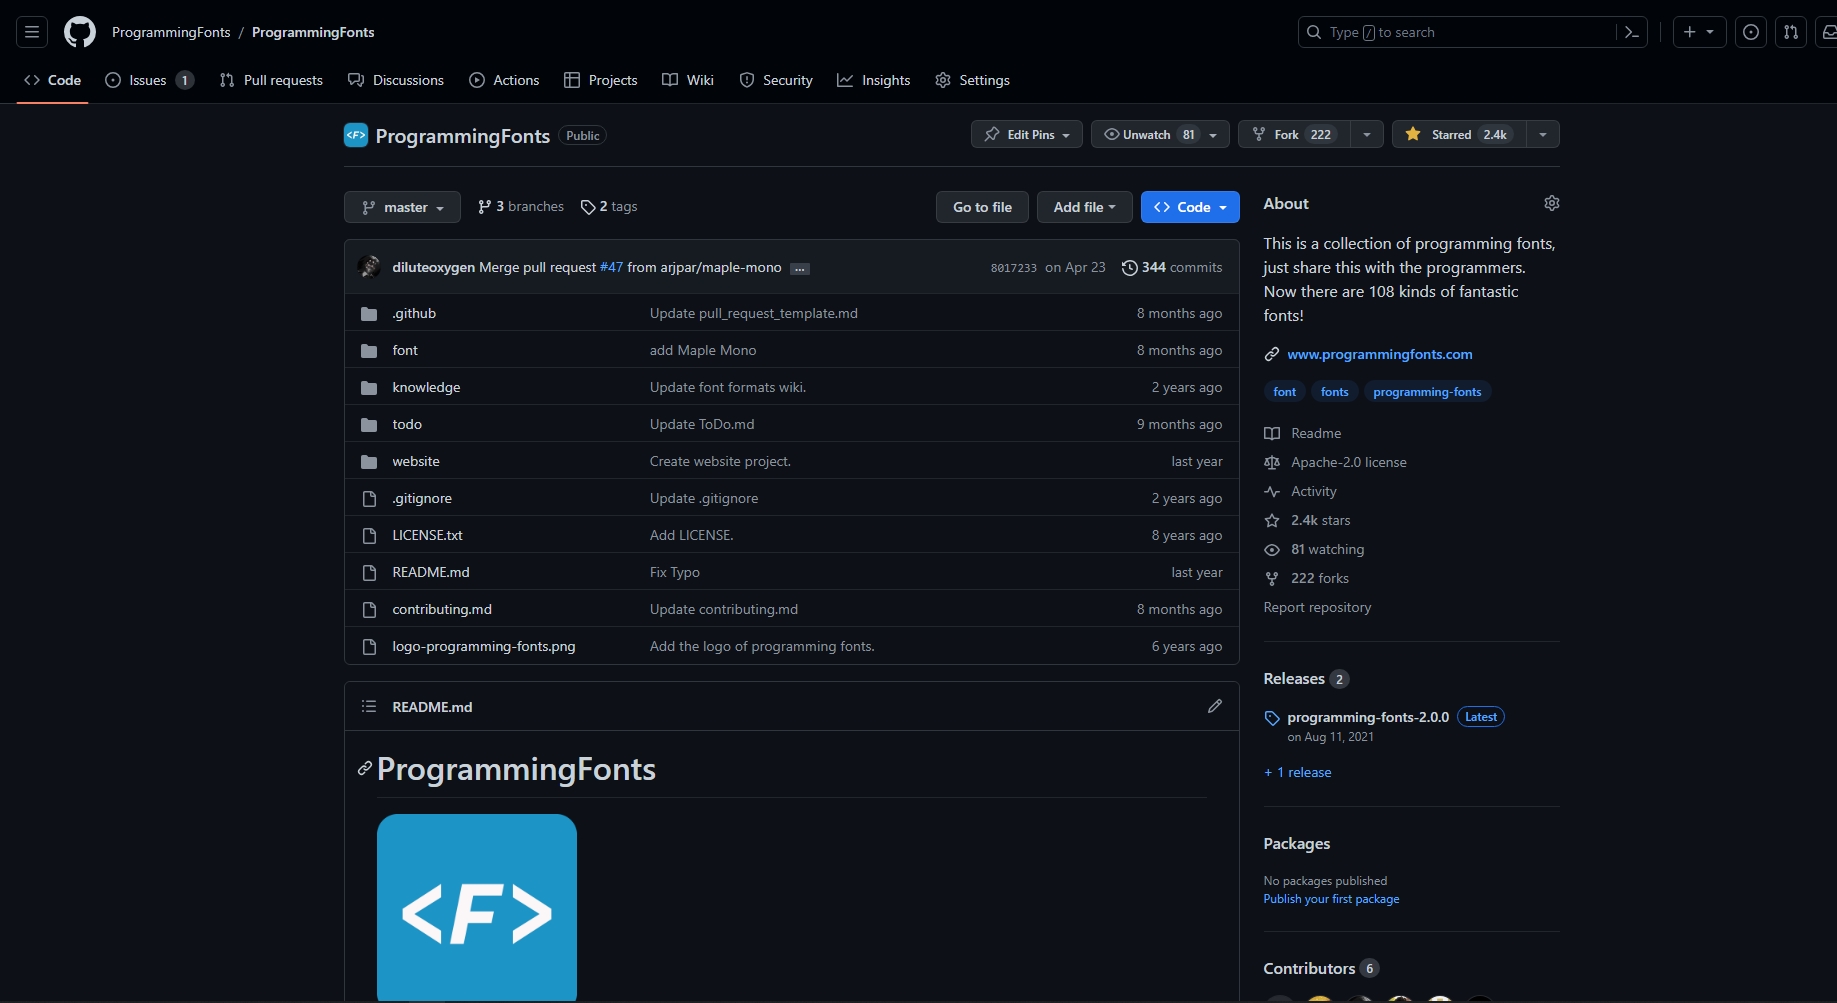
Task: Open the Wiki tab
Action: point(688,80)
